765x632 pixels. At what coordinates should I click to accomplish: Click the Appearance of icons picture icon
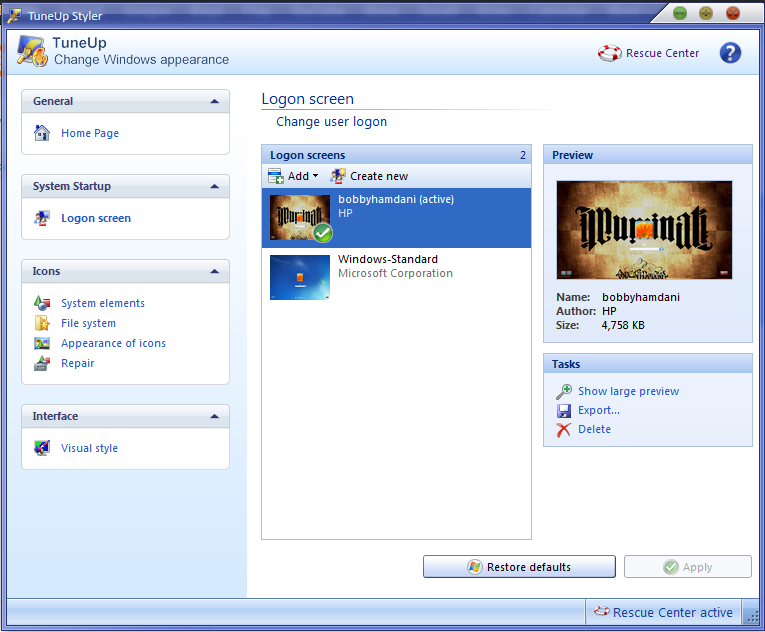(x=42, y=343)
